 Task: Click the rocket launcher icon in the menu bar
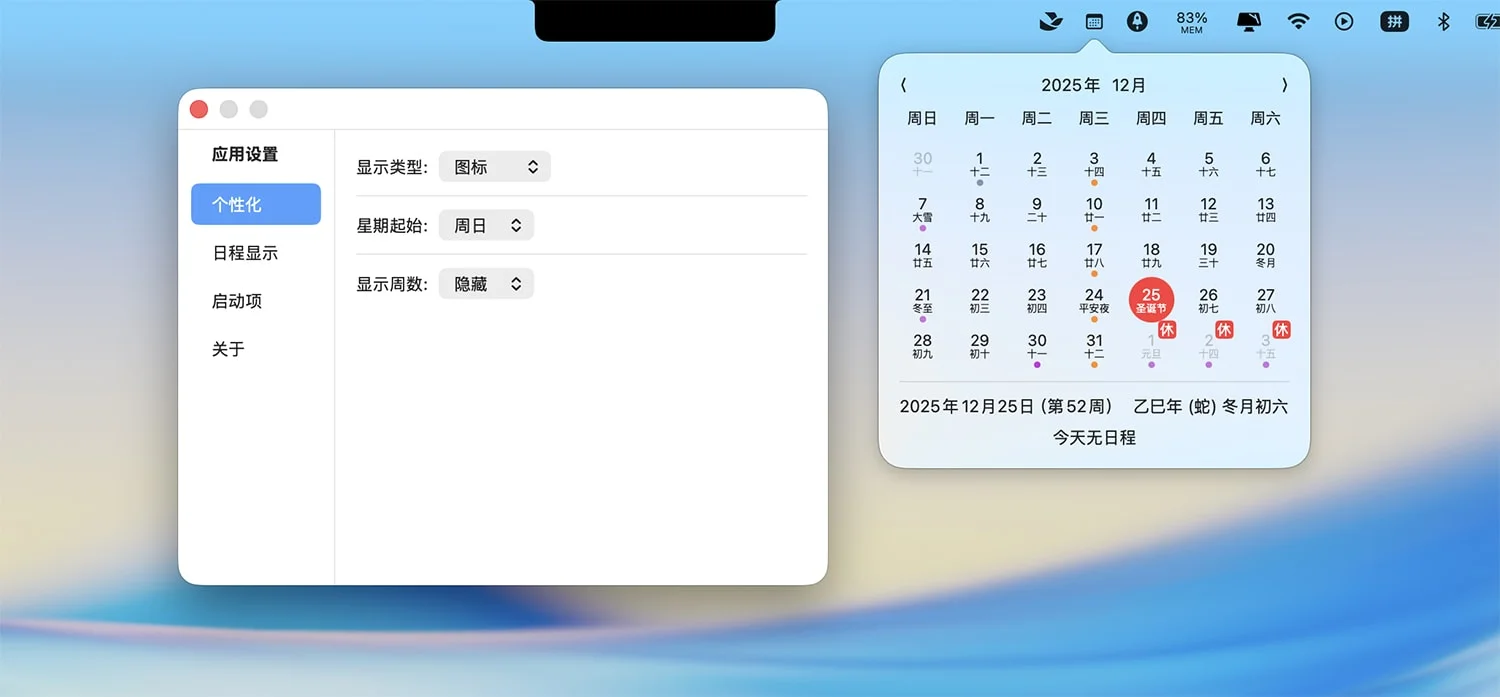(1137, 20)
